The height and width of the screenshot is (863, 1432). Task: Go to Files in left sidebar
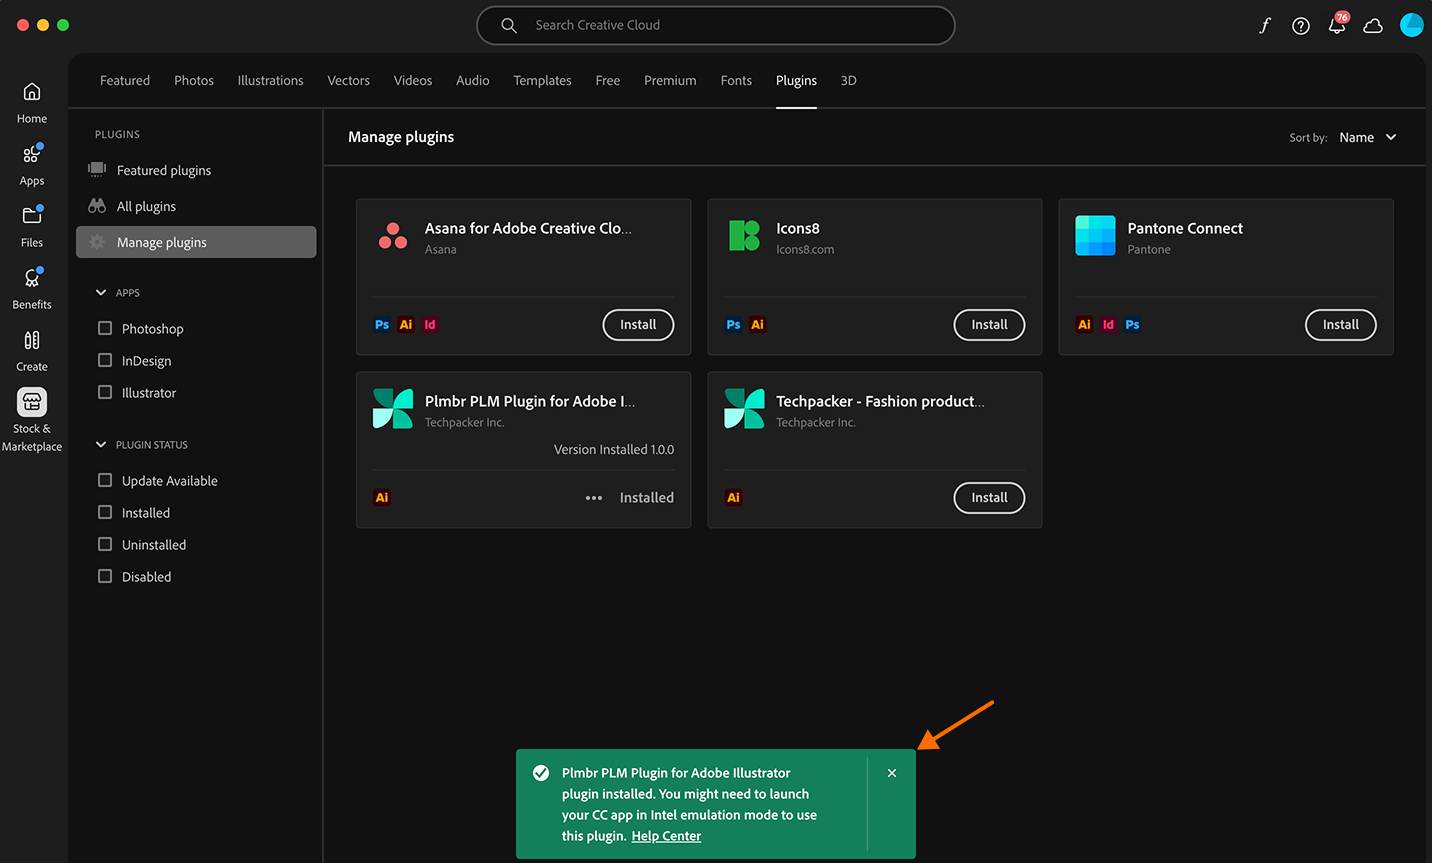[x=32, y=216]
